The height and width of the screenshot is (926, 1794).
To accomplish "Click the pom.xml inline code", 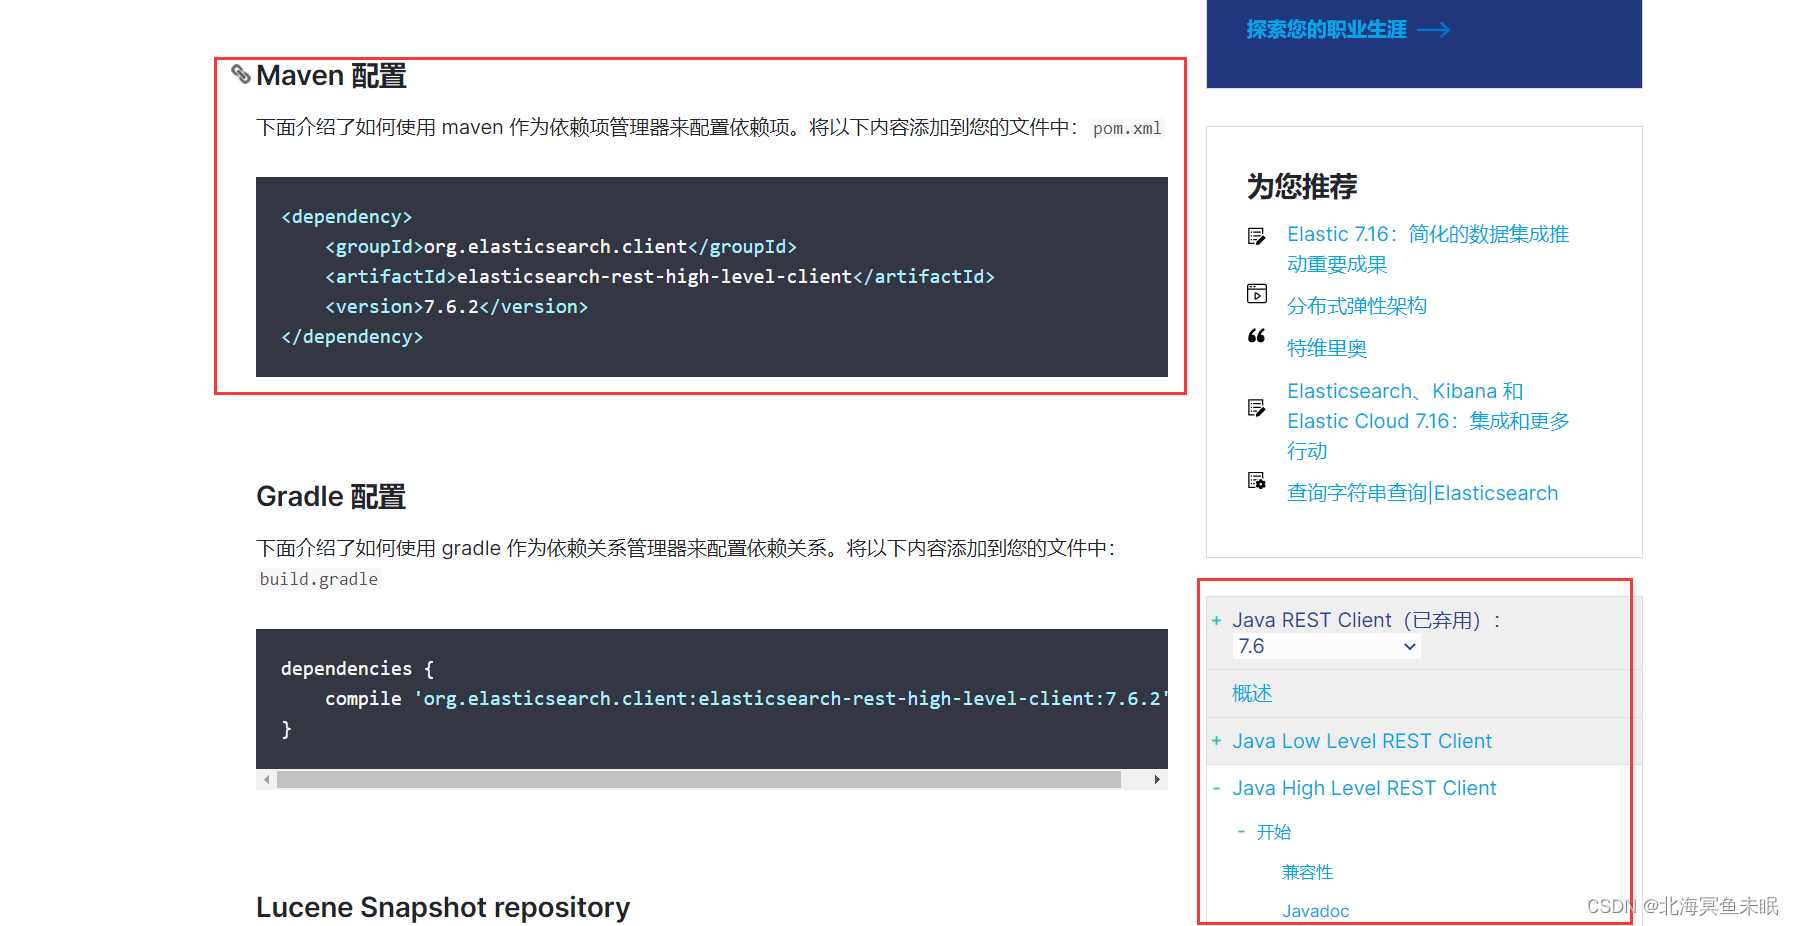I will coord(1127,128).
